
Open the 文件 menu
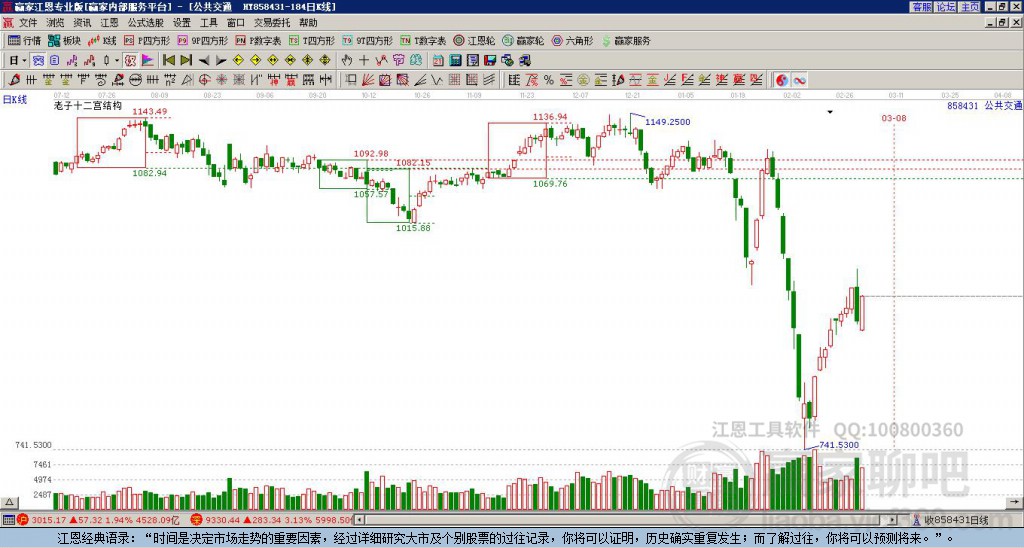pyautogui.click(x=28, y=23)
